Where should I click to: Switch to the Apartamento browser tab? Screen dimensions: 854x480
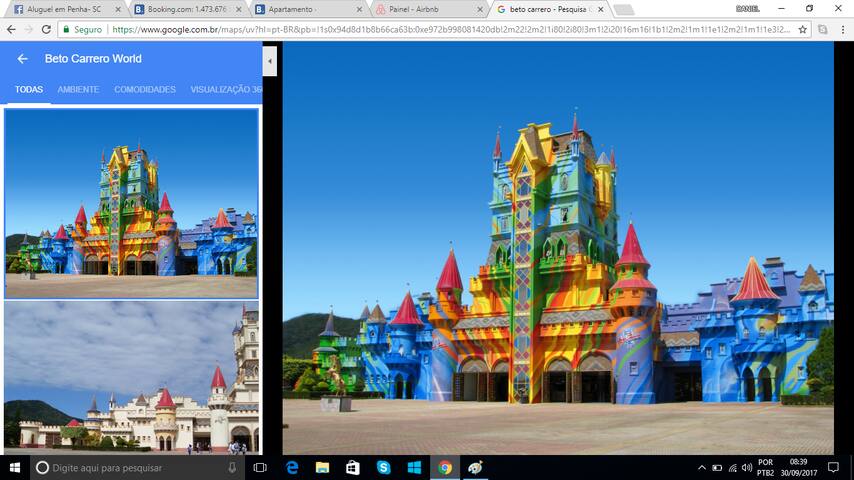point(309,9)
